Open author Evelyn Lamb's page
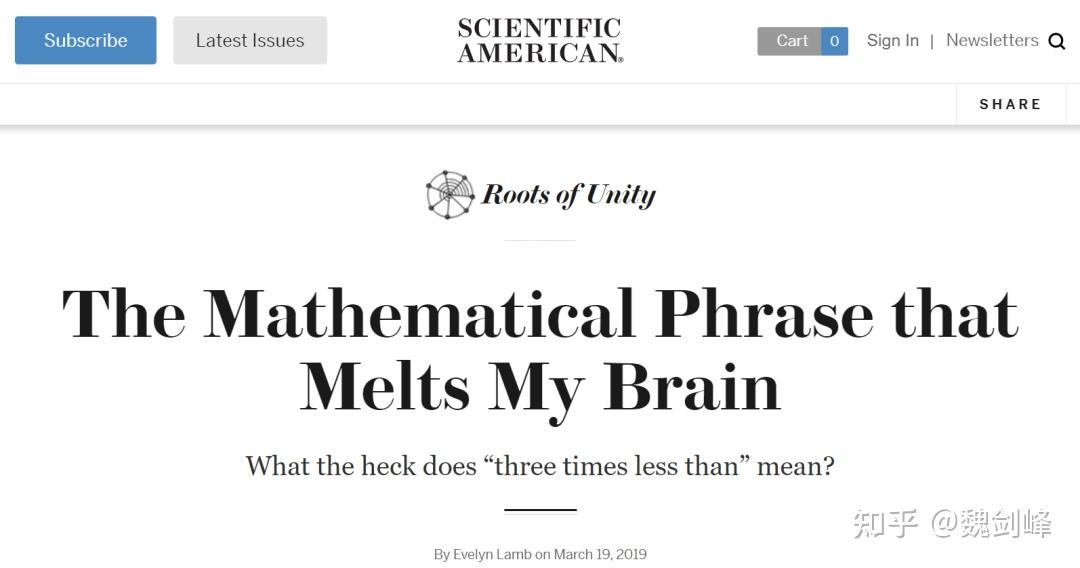1080x568 pixels. 492,554
